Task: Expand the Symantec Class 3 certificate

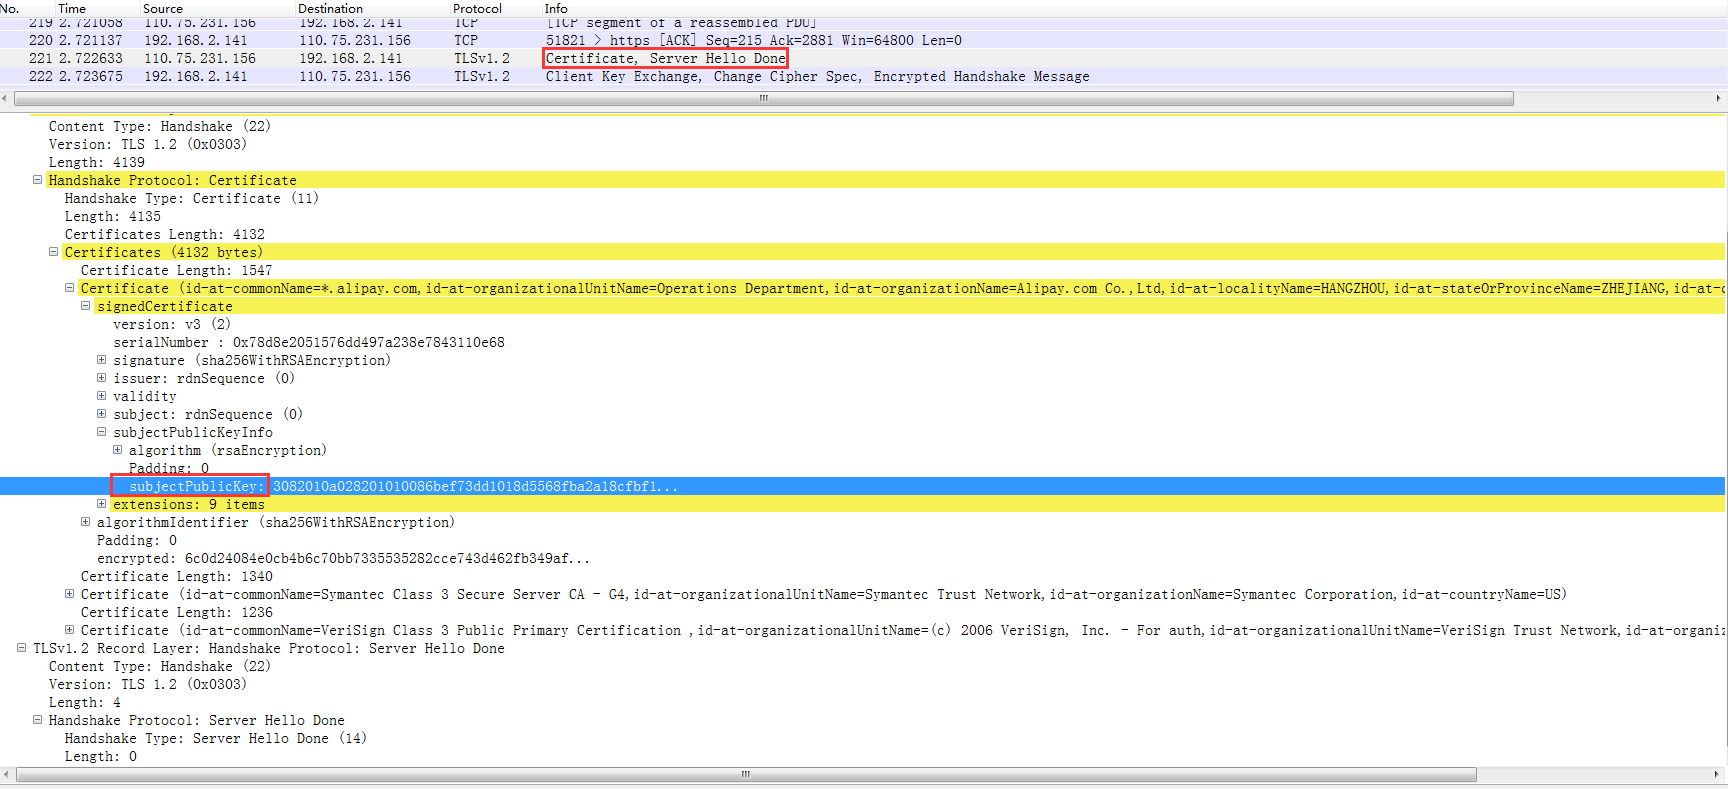Action: (x=69, y=594)
